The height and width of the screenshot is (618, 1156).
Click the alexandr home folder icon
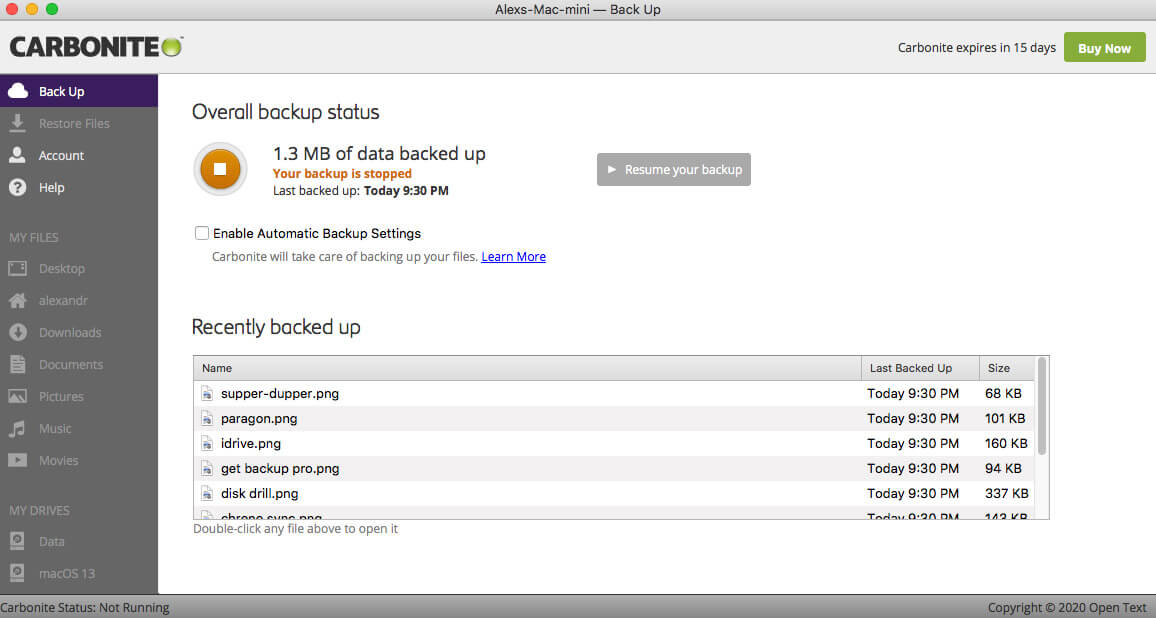[x=17, y=301]
